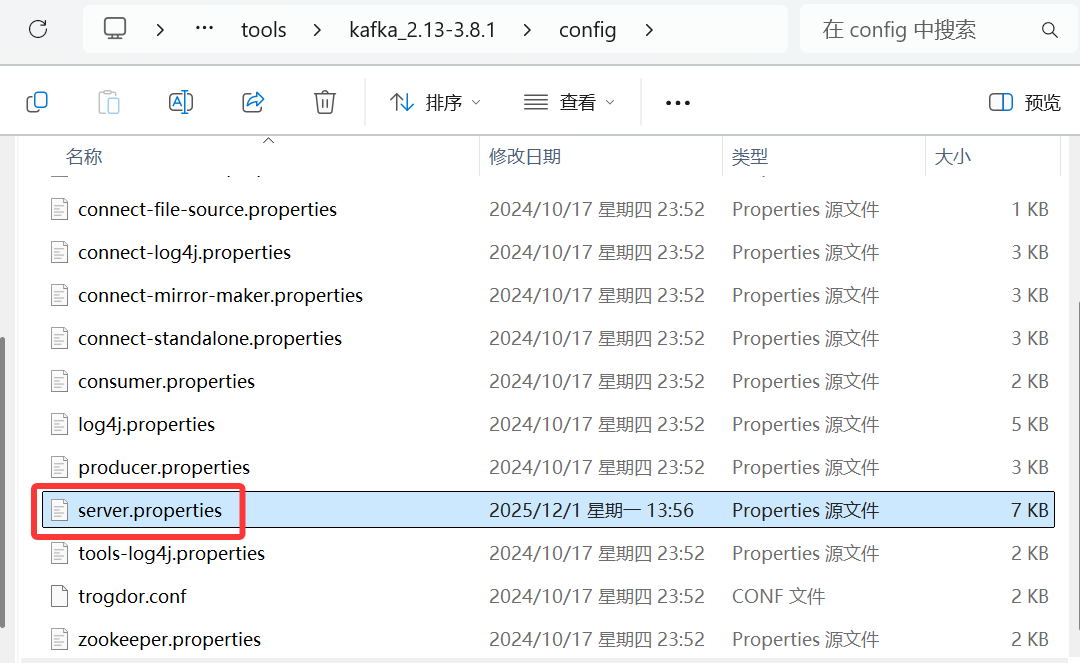Open the 排序 sort dropdown

435,103
